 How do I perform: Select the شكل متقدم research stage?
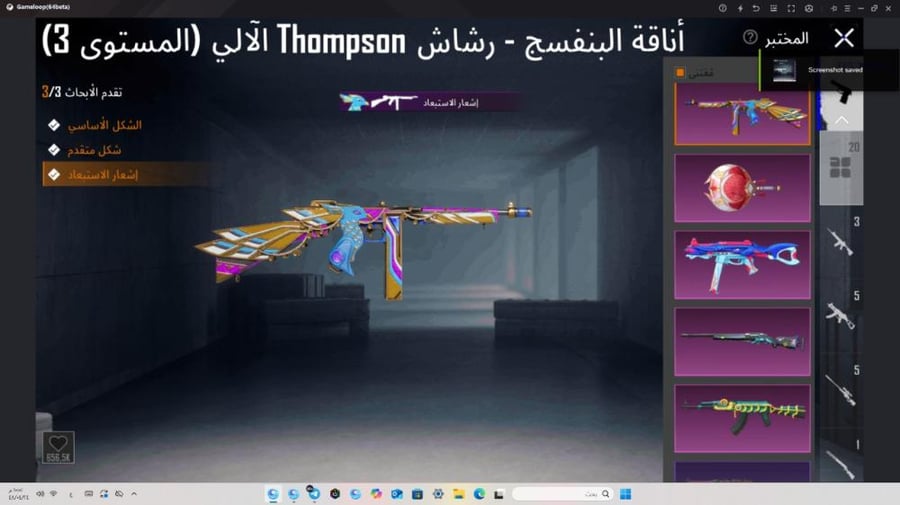point(85,150)
